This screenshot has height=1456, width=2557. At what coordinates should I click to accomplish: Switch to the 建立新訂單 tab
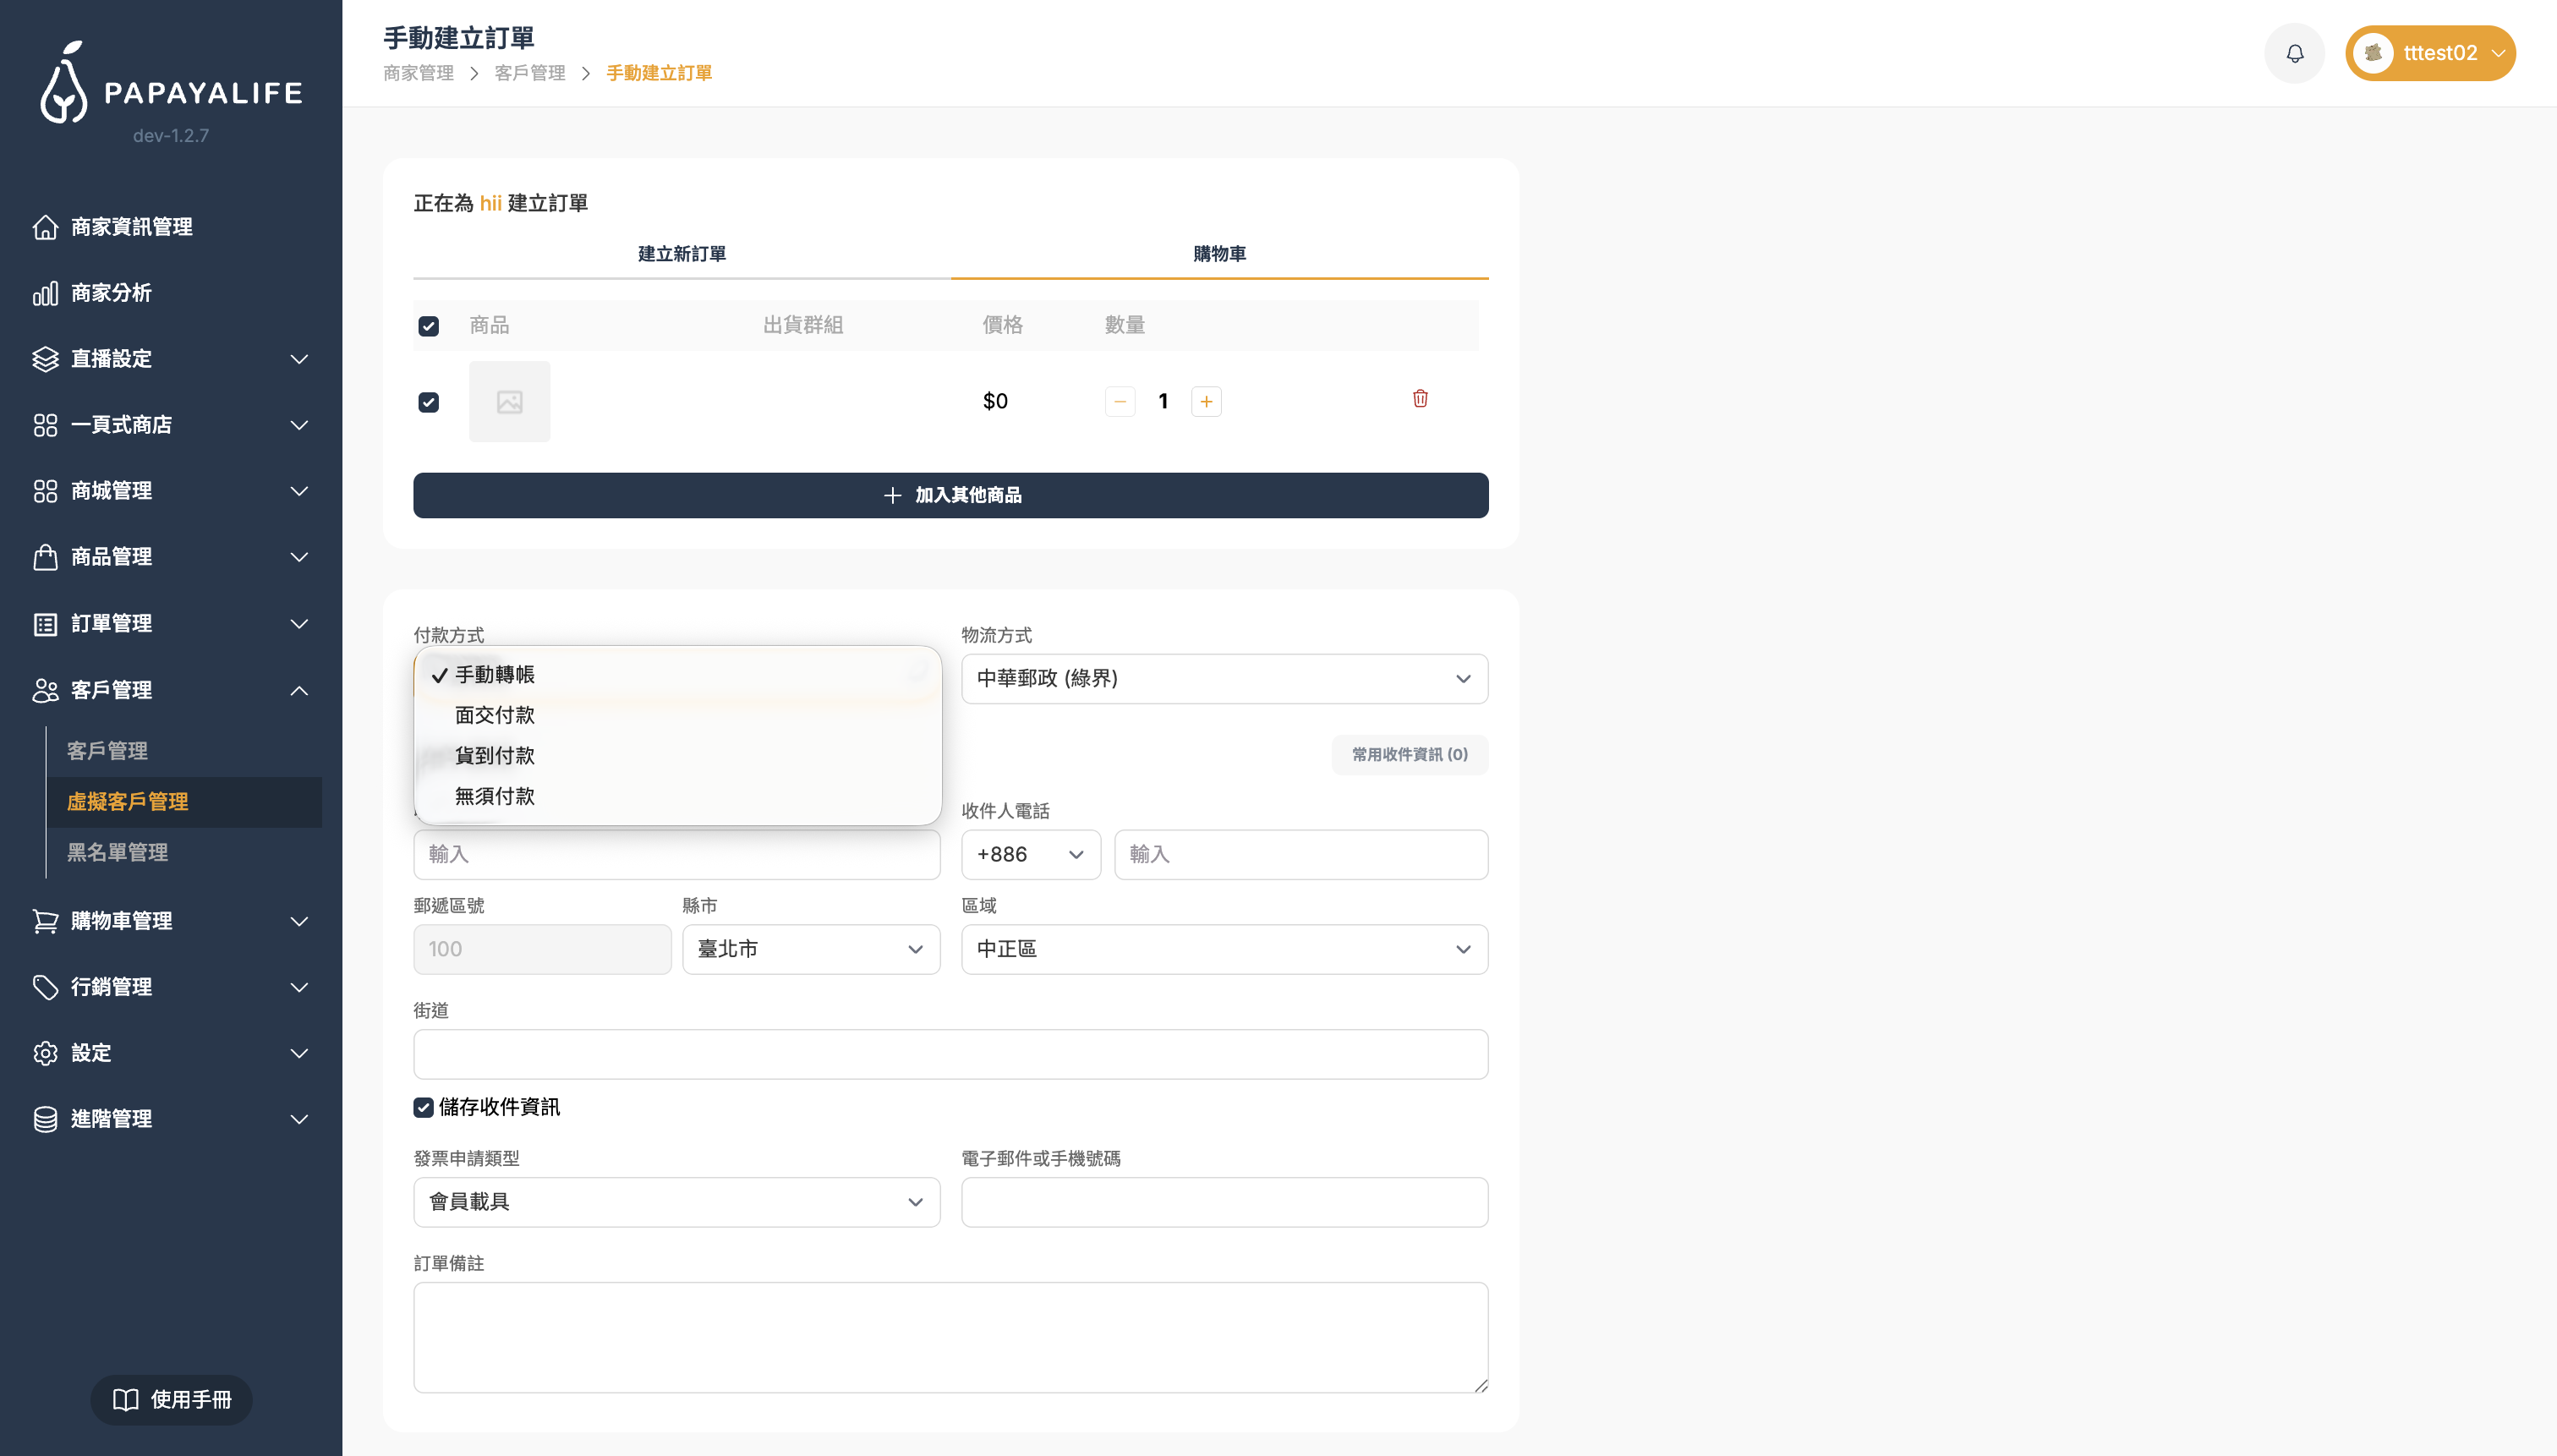(681, 254)
